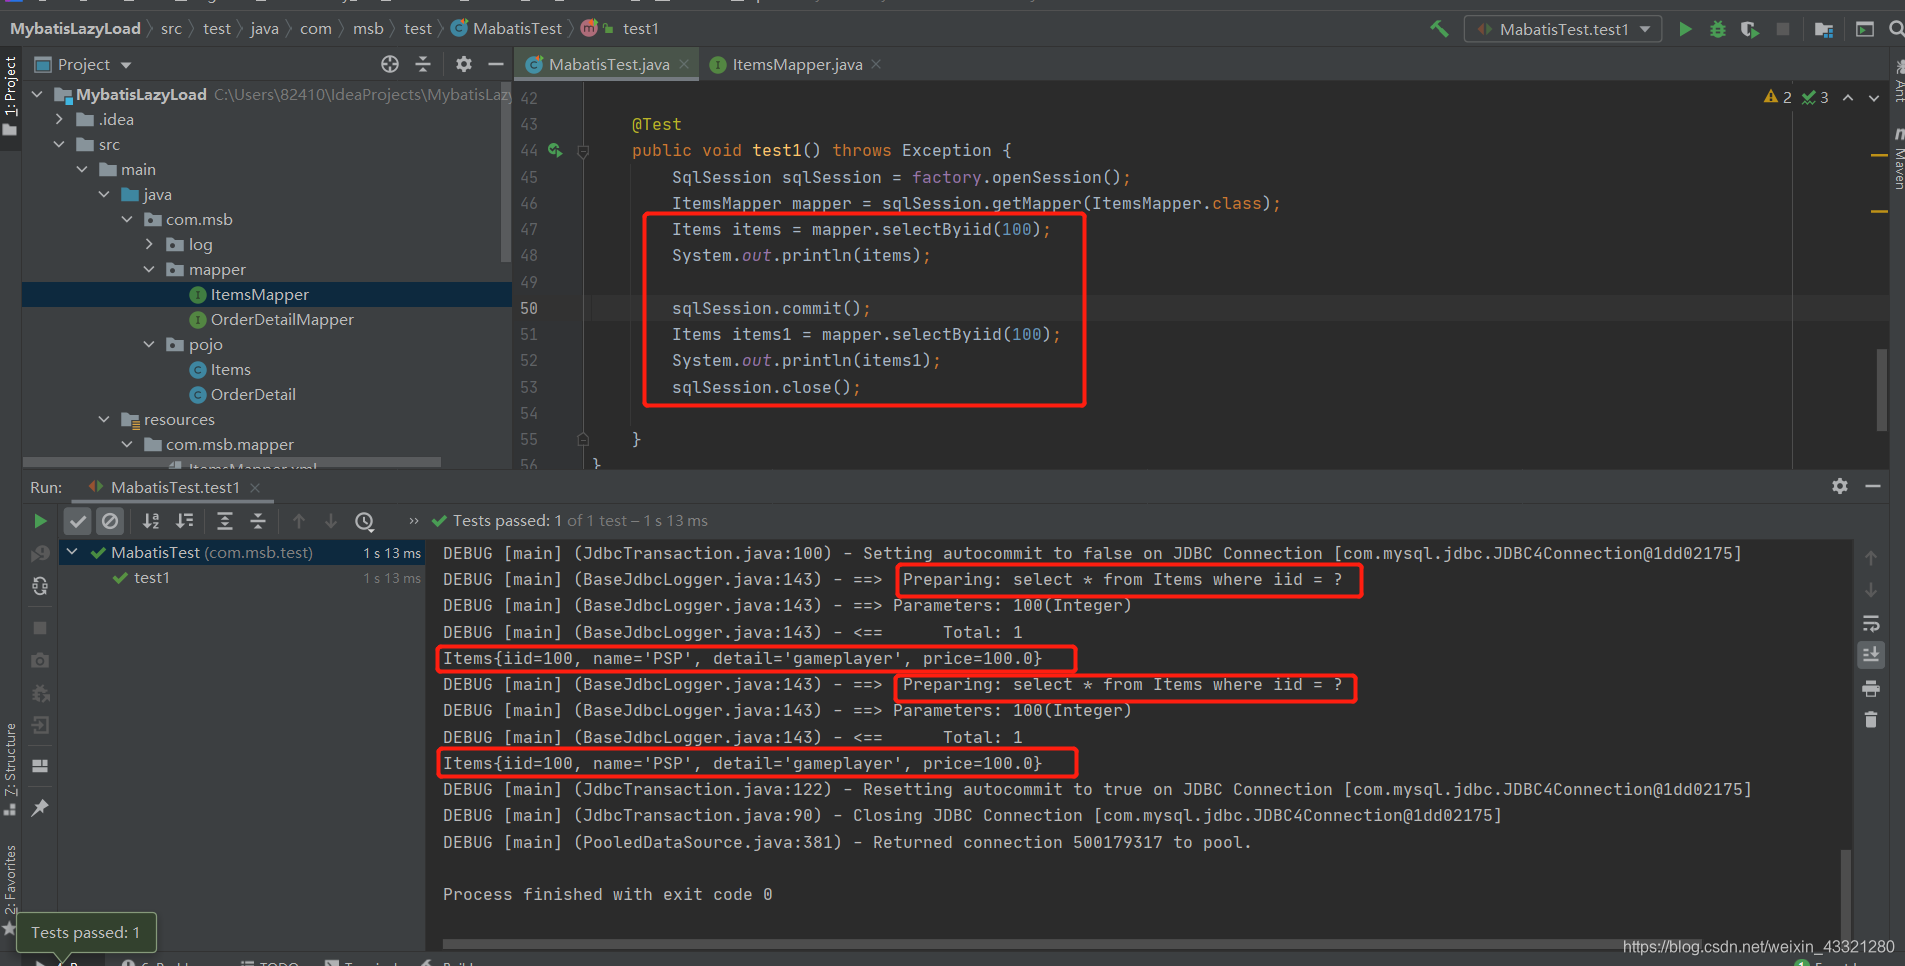Switch to the ItemsMapper.java editor tab
The height and width of the screenshot is (966, 1905).
[x=797, y=64]
